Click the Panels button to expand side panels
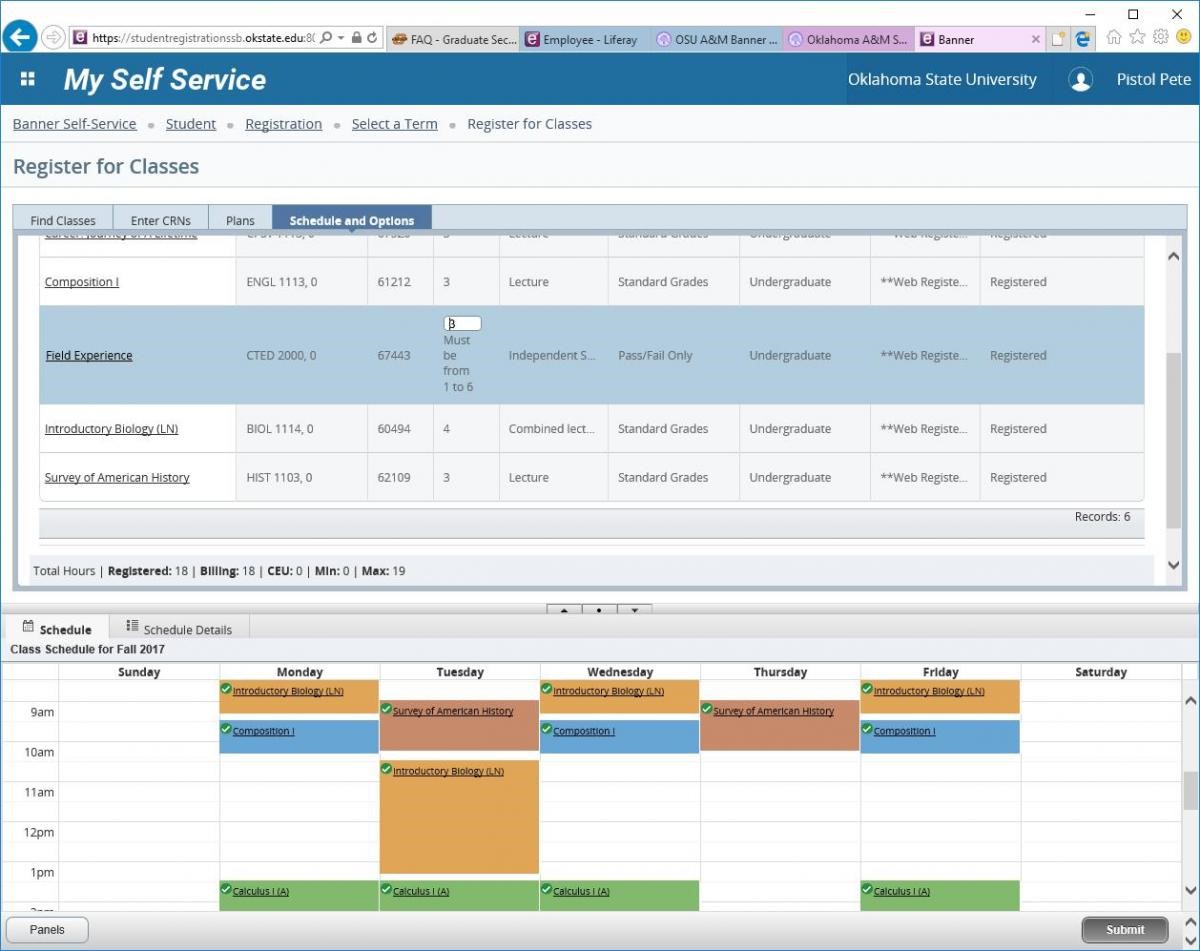Screen dimensions: 1200x951 (45, 929)
